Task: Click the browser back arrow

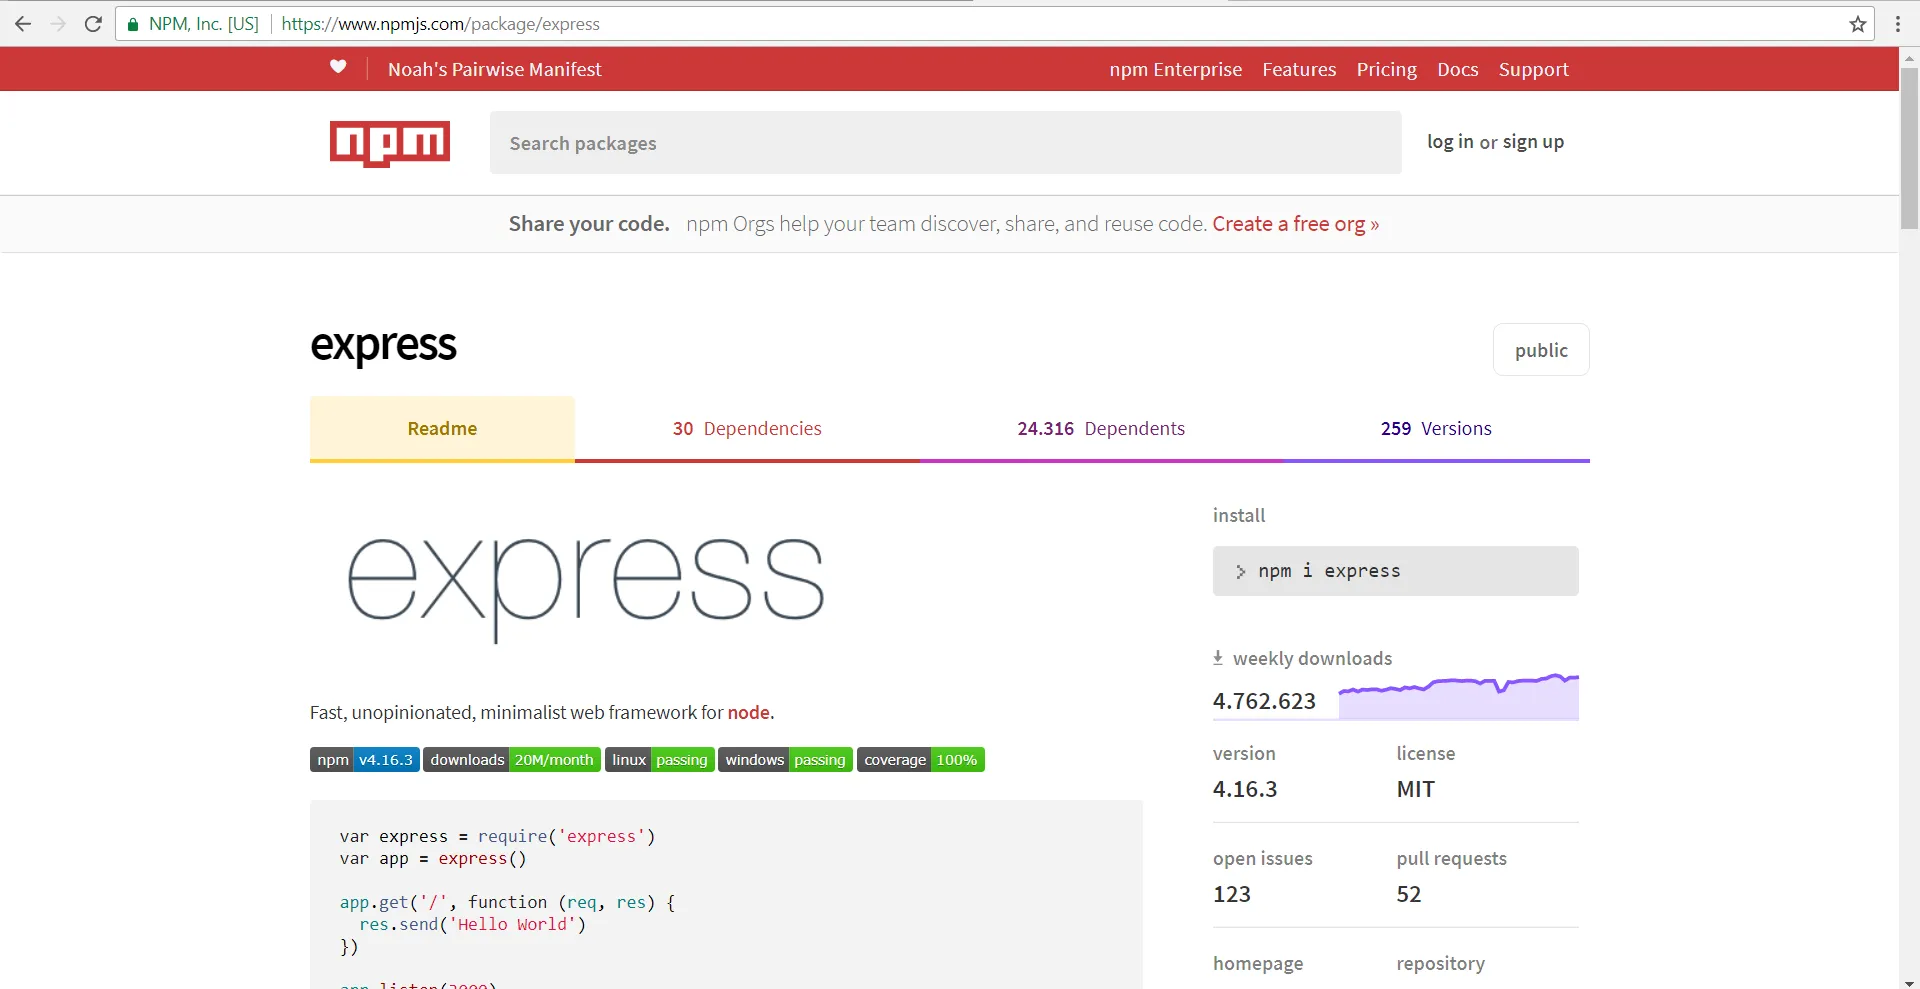Action: click(23, 24)
